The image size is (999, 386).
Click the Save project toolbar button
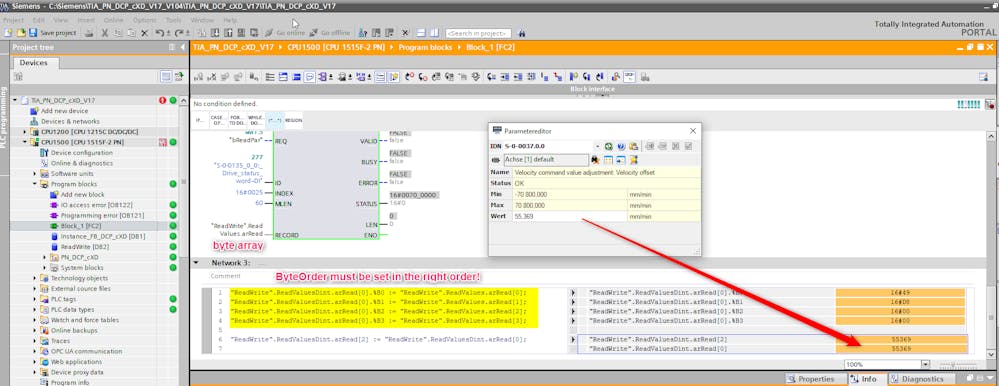[x=53, y=32]
